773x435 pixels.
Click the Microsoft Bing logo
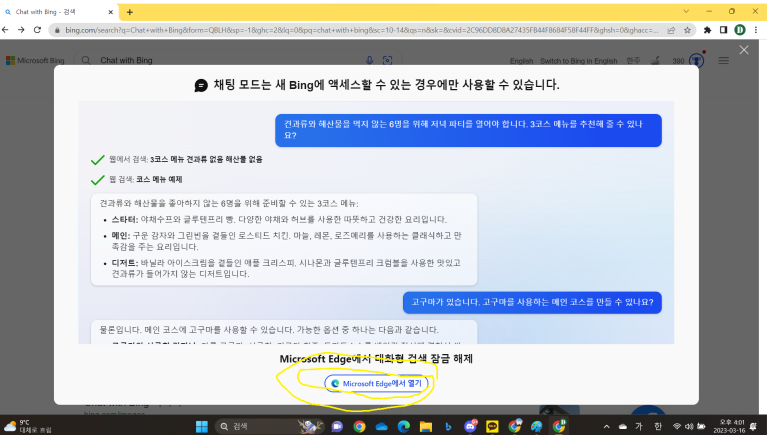35,61
